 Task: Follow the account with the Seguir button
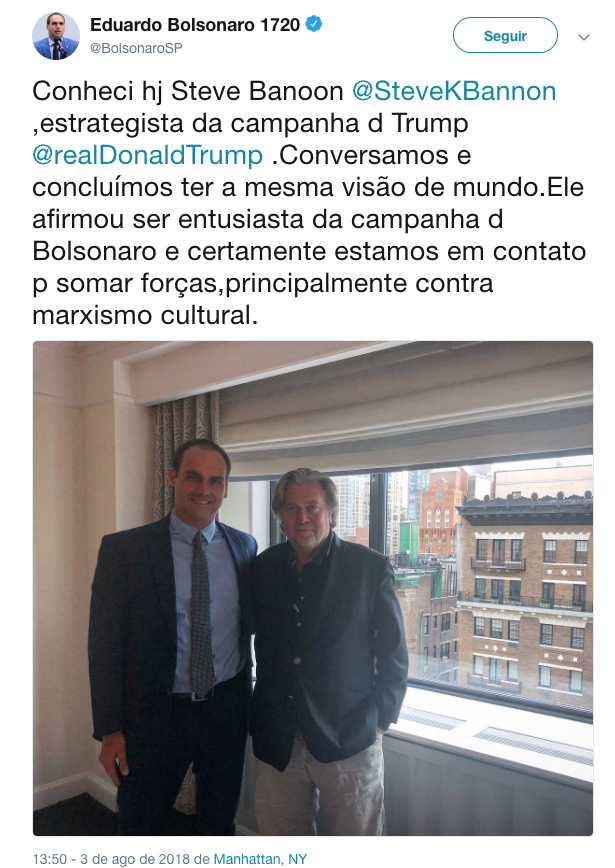[x=505, y=35]
